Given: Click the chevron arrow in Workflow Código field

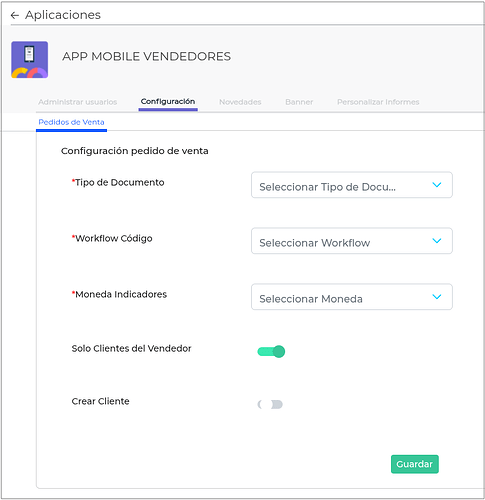Looking at the screenshot, I should (437, 241).
